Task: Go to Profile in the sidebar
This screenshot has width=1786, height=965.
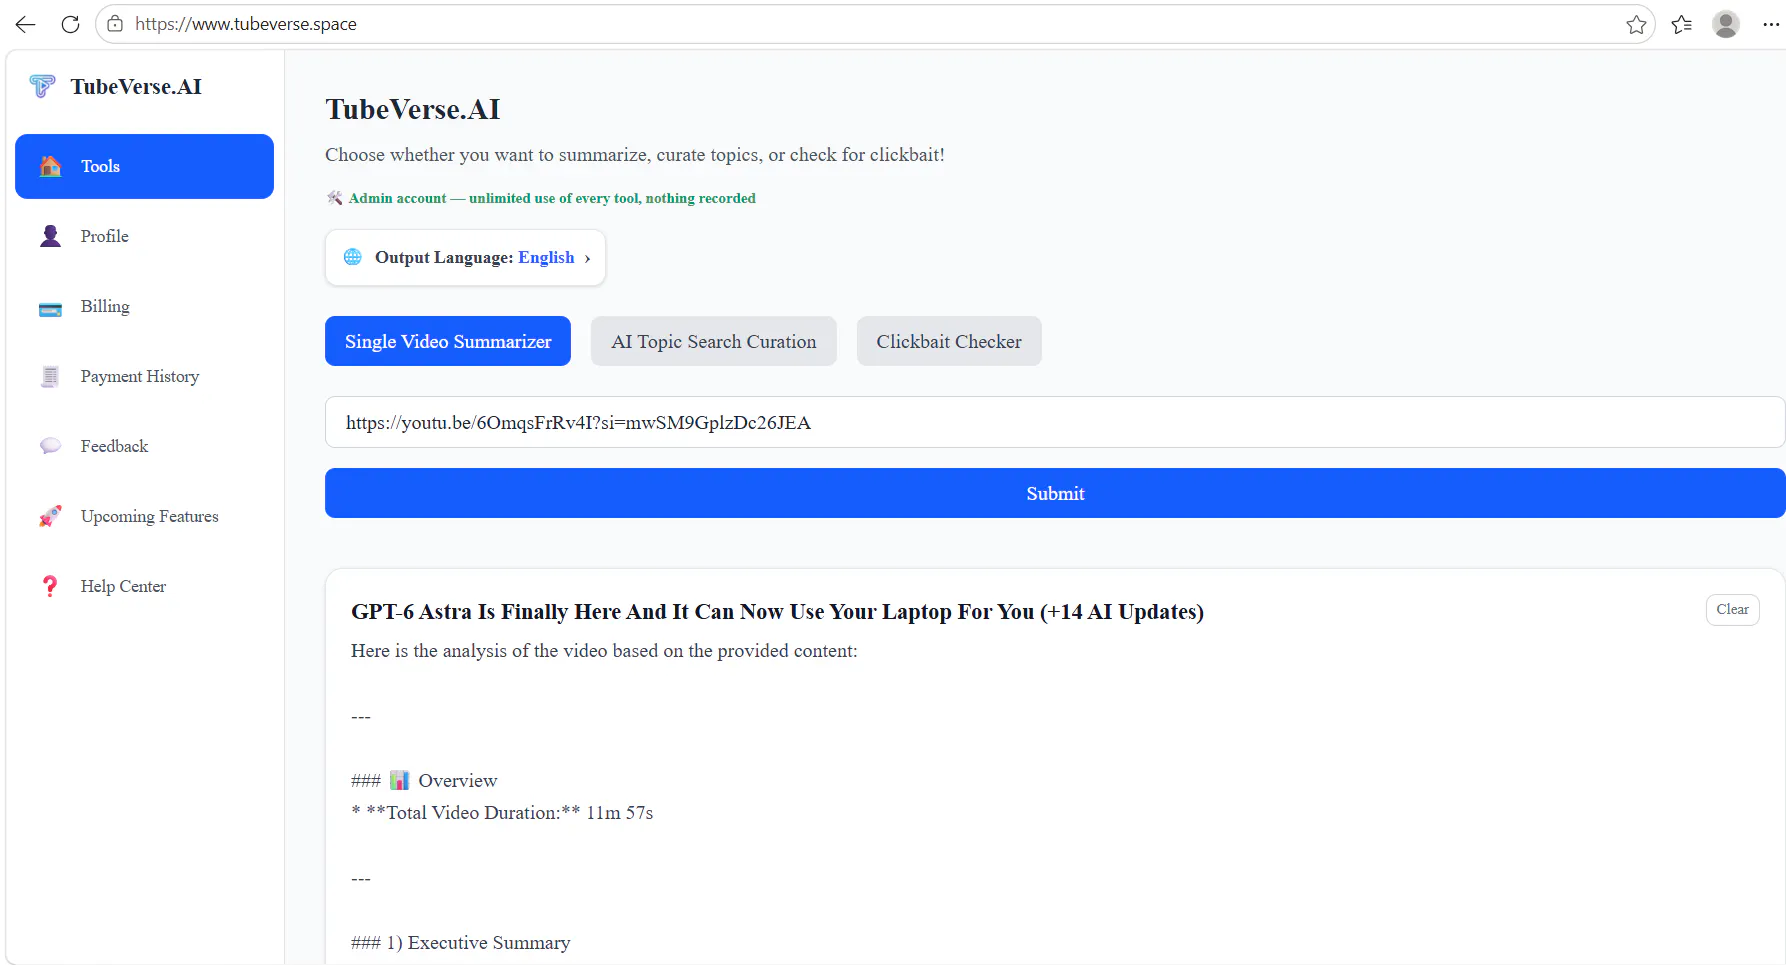Action: (144, 236)
